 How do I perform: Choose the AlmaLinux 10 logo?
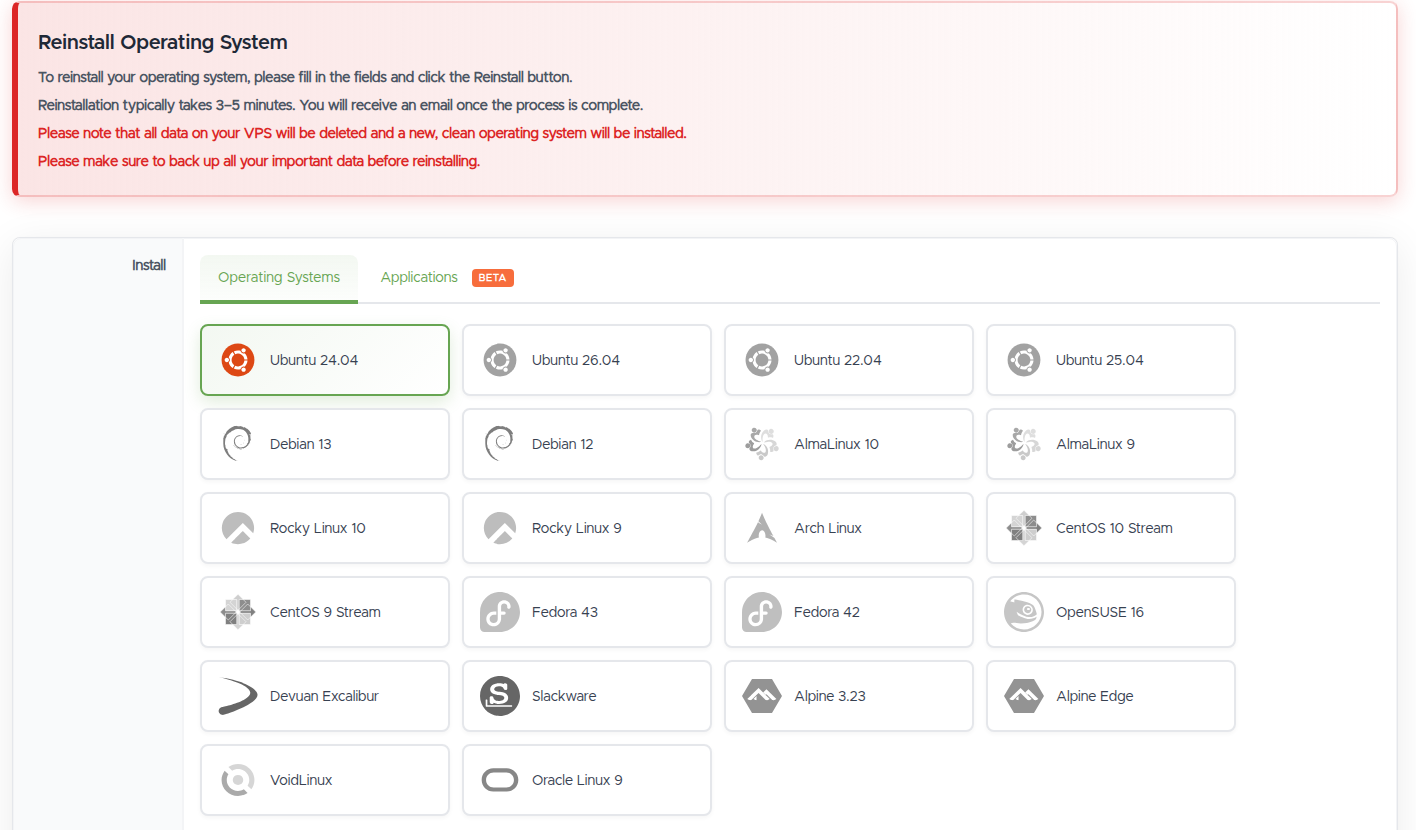762,444
